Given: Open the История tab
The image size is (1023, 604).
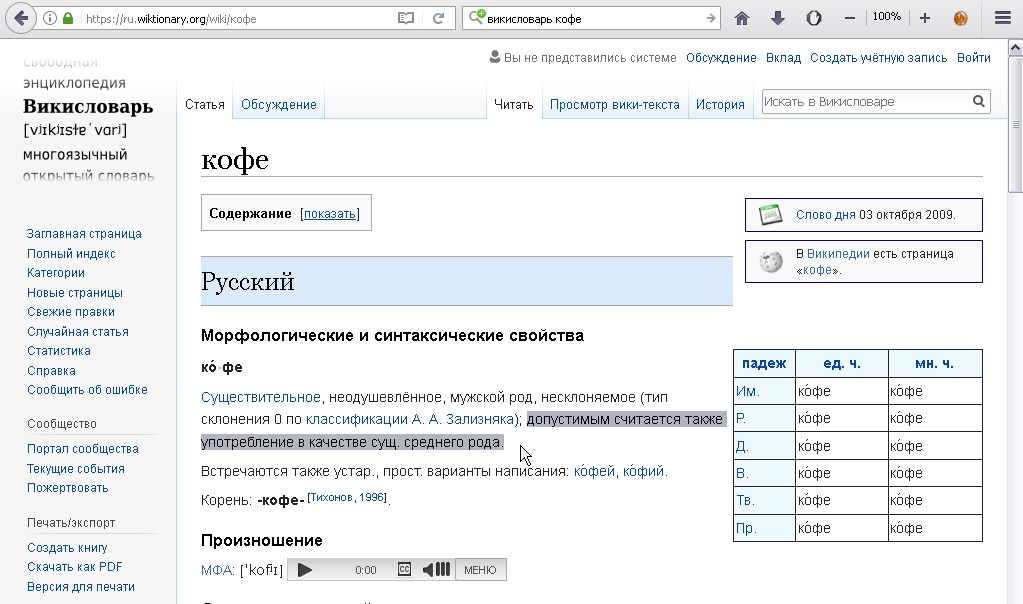Looking at the screenshot, I should (x=720, y=104).
